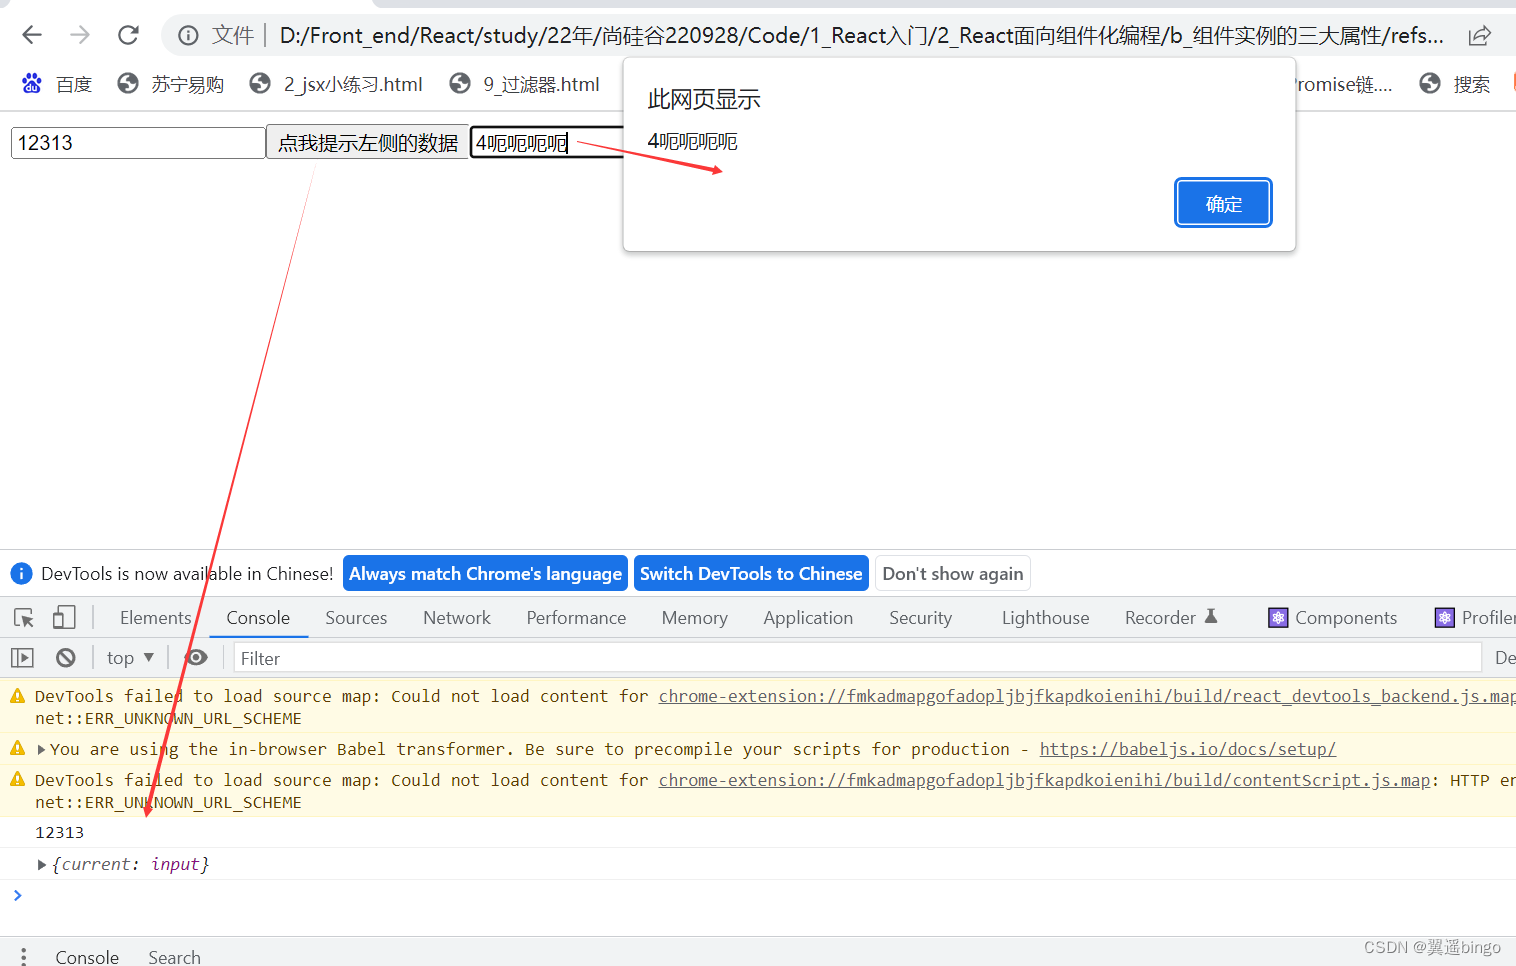Switch to the Elements tab
Screen dimensions: 1516x966
[155, 618]
